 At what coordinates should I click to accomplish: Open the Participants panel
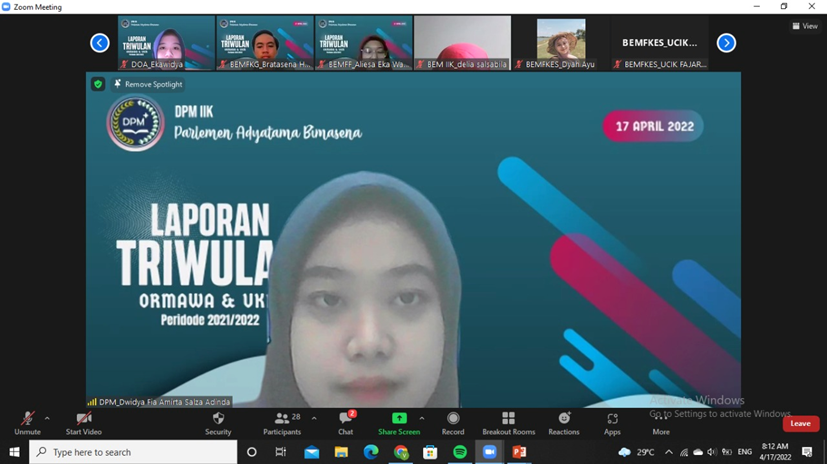point(281,423)
